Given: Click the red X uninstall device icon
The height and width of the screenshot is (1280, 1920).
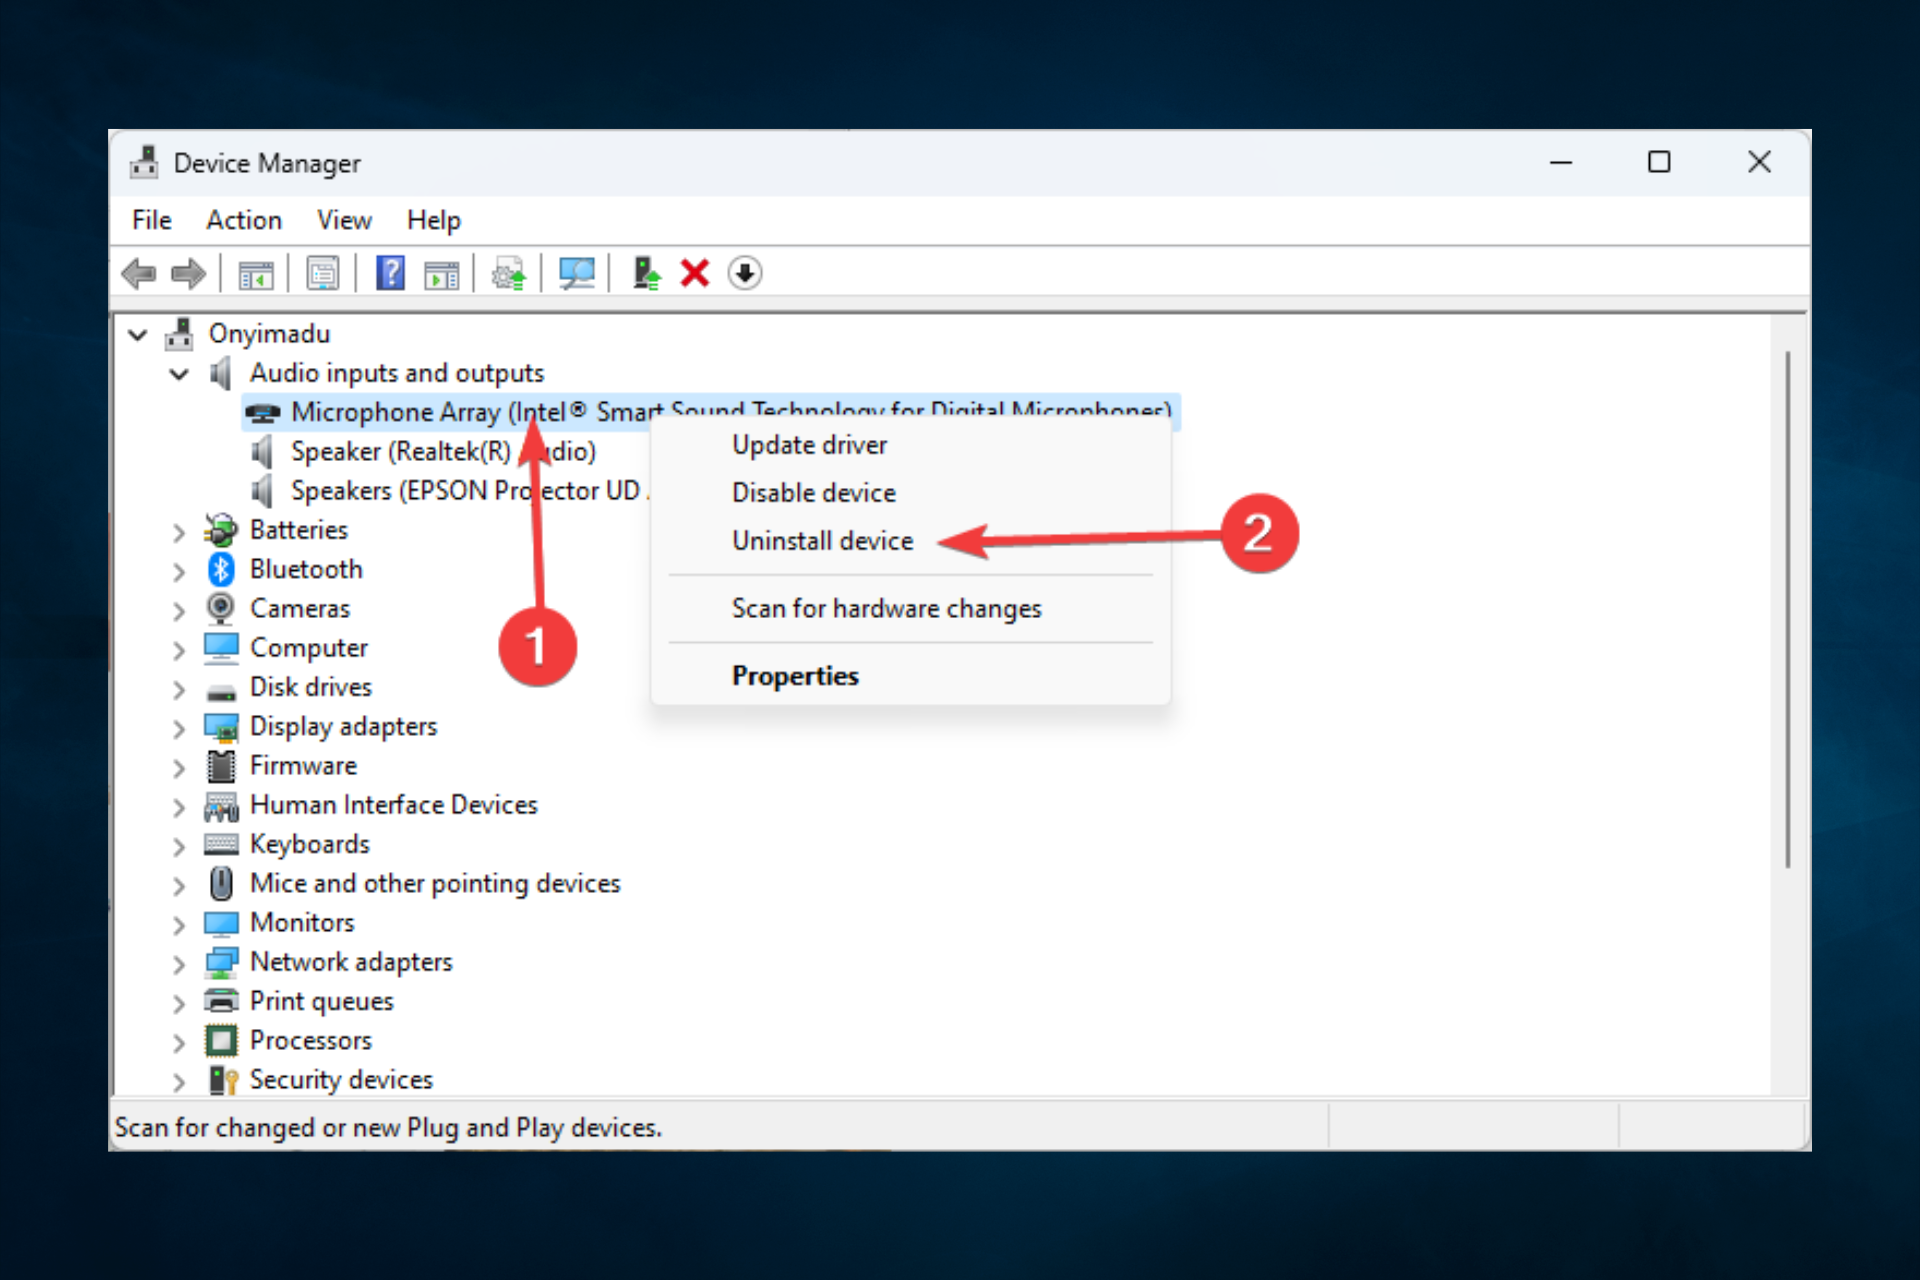Looking at the screenshot, I should point(694,273).
